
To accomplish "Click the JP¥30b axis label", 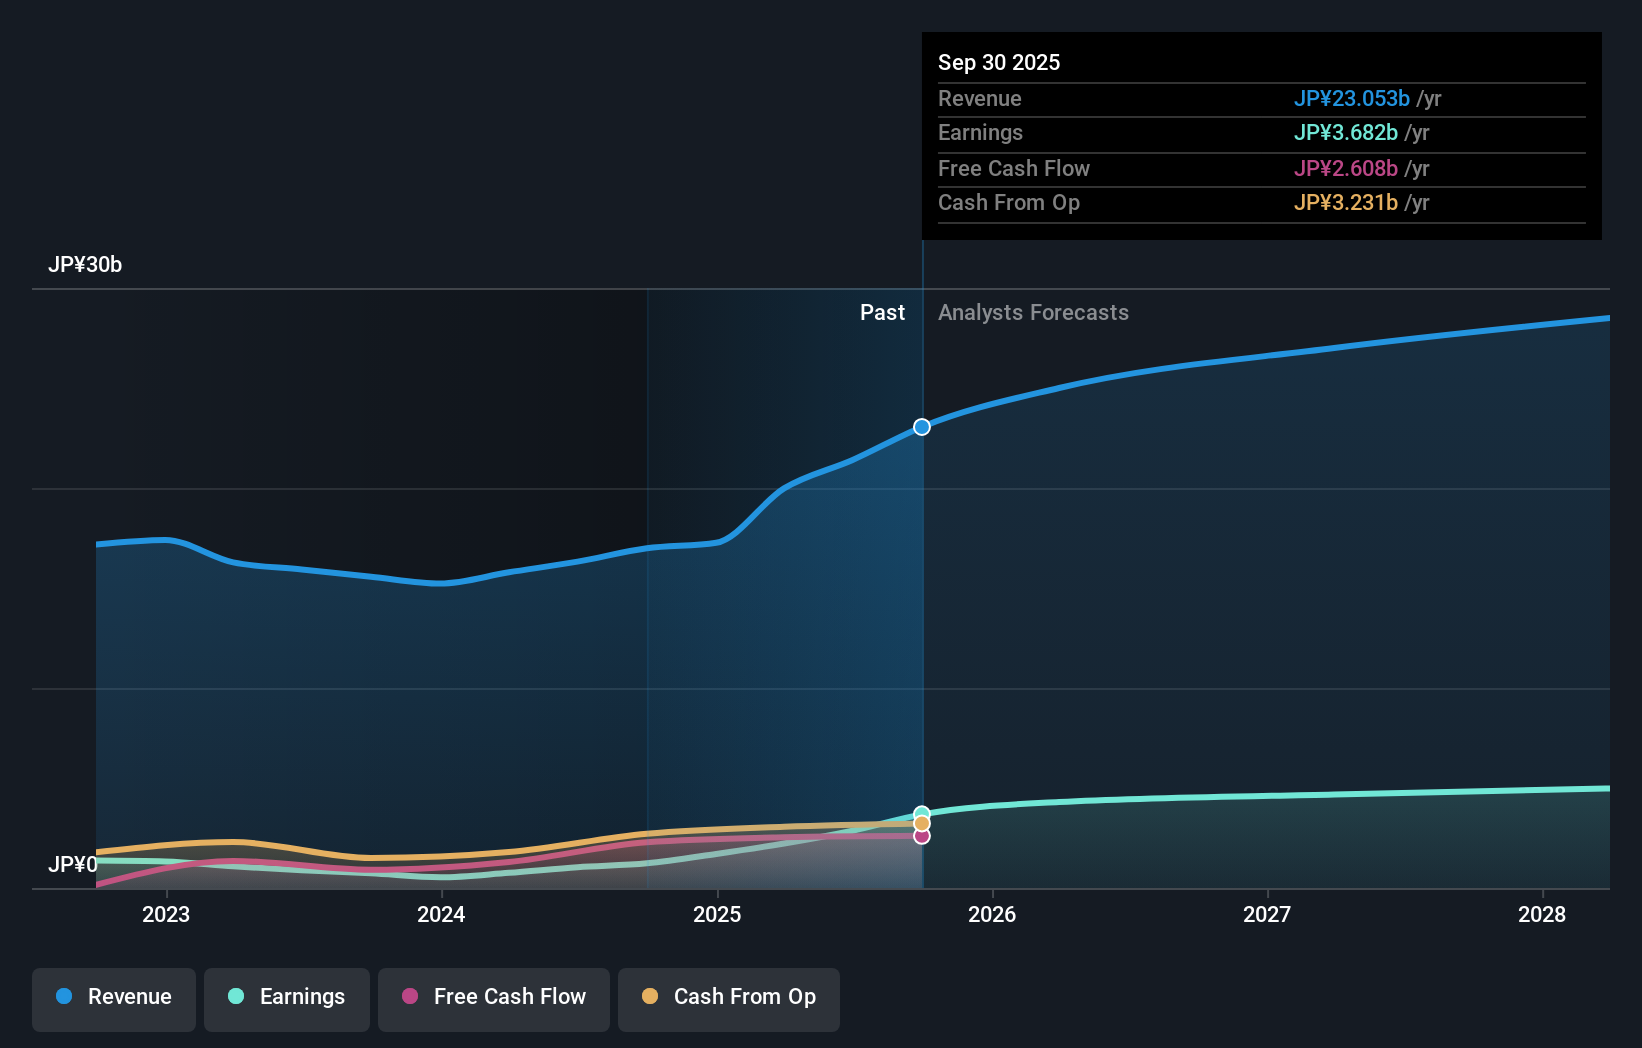I will click(x=86, y=265).
